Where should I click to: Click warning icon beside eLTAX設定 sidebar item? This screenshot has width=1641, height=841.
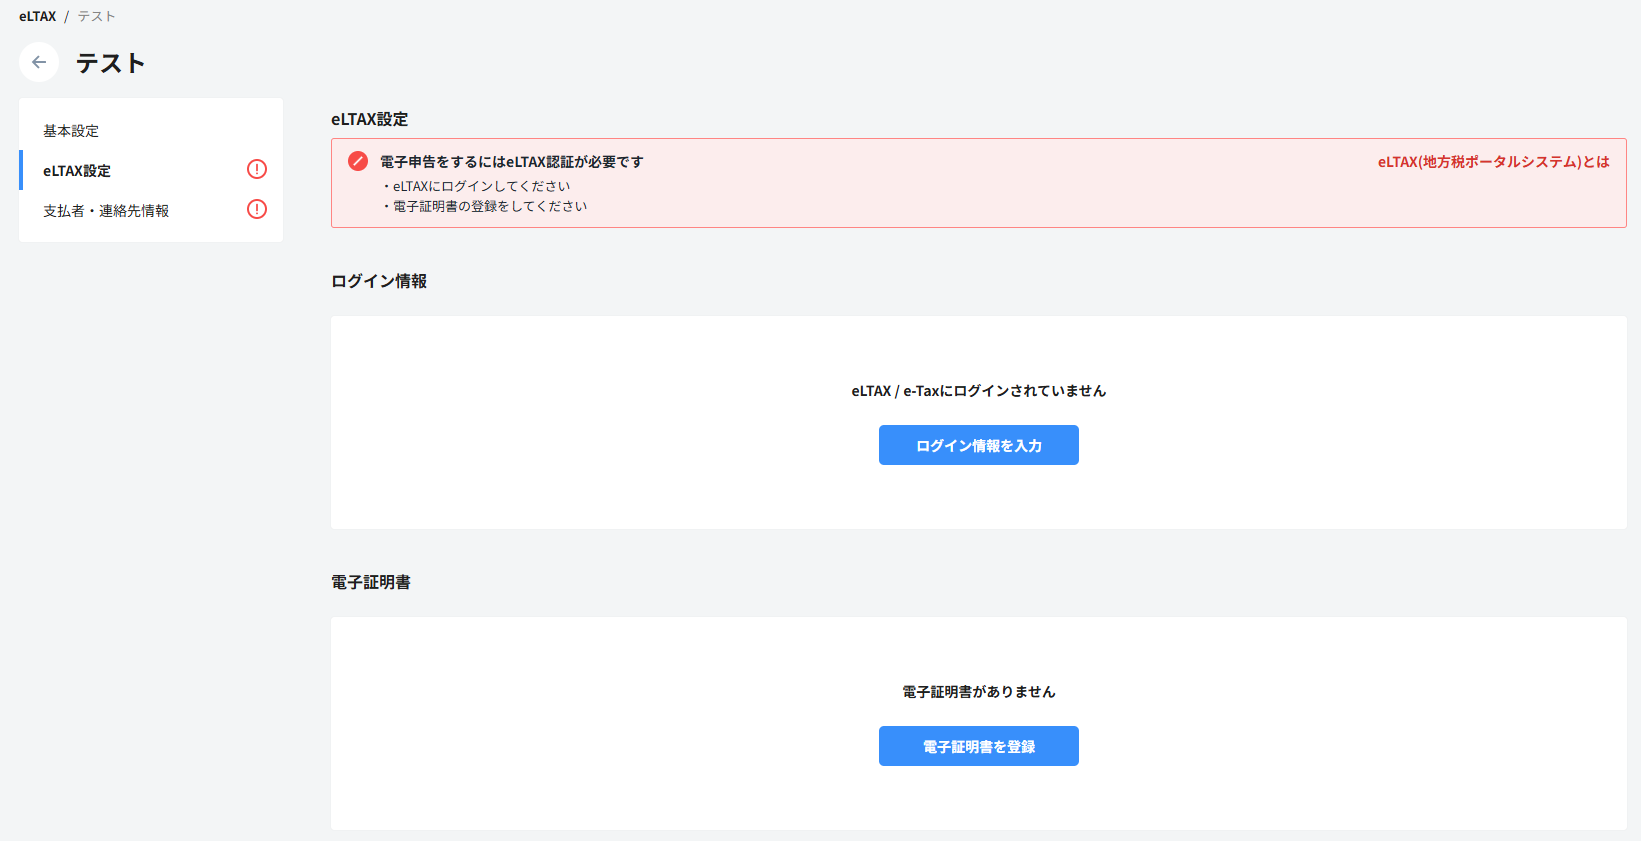257,169
